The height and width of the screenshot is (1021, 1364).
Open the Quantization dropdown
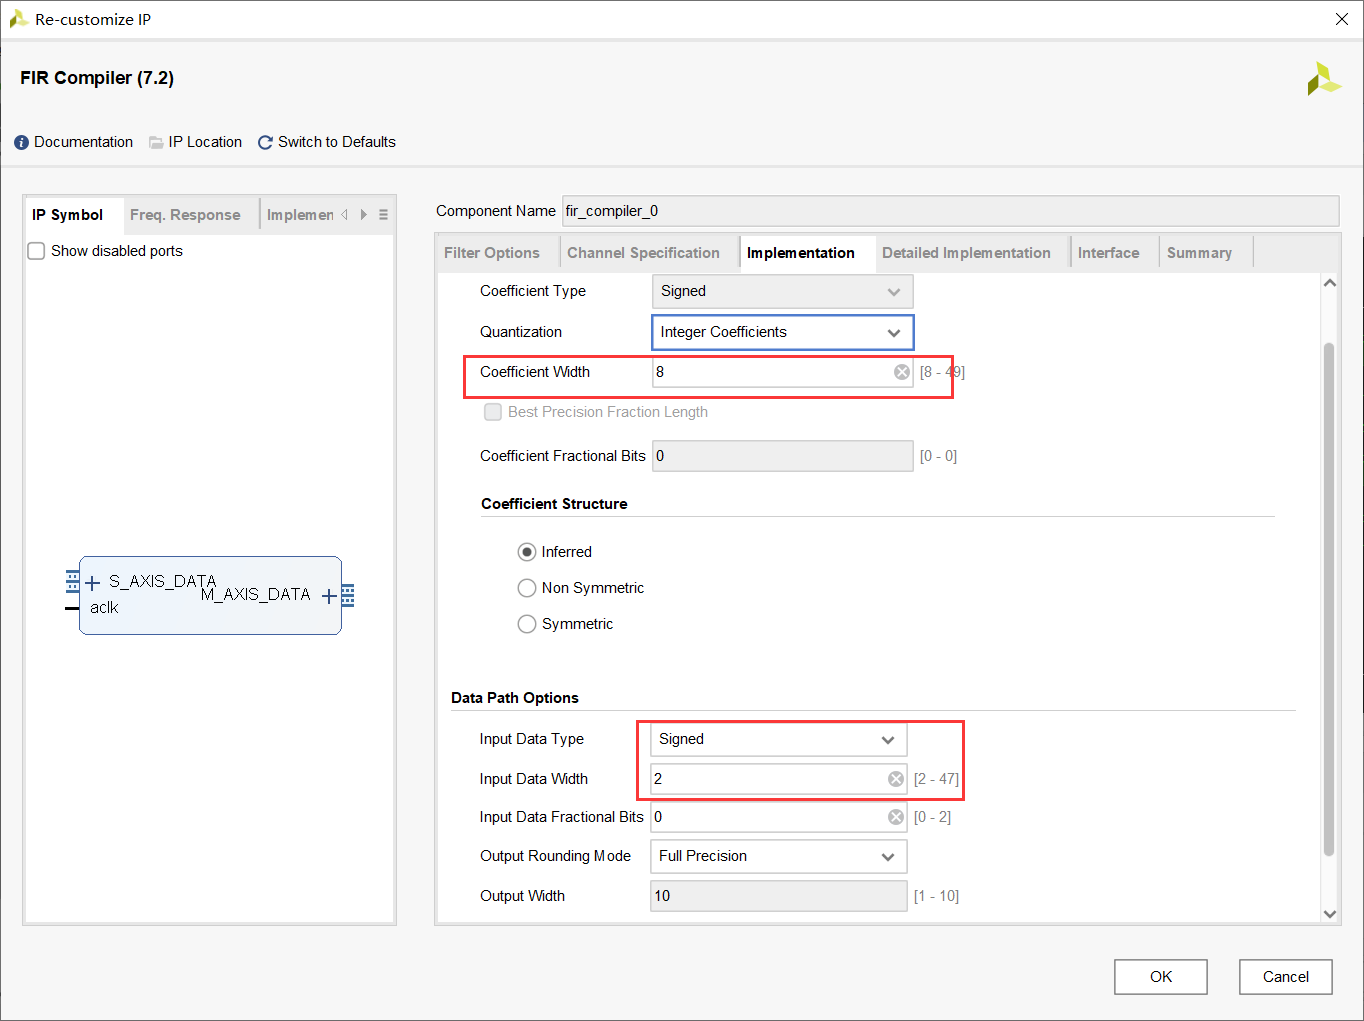[x=782, y=332]
